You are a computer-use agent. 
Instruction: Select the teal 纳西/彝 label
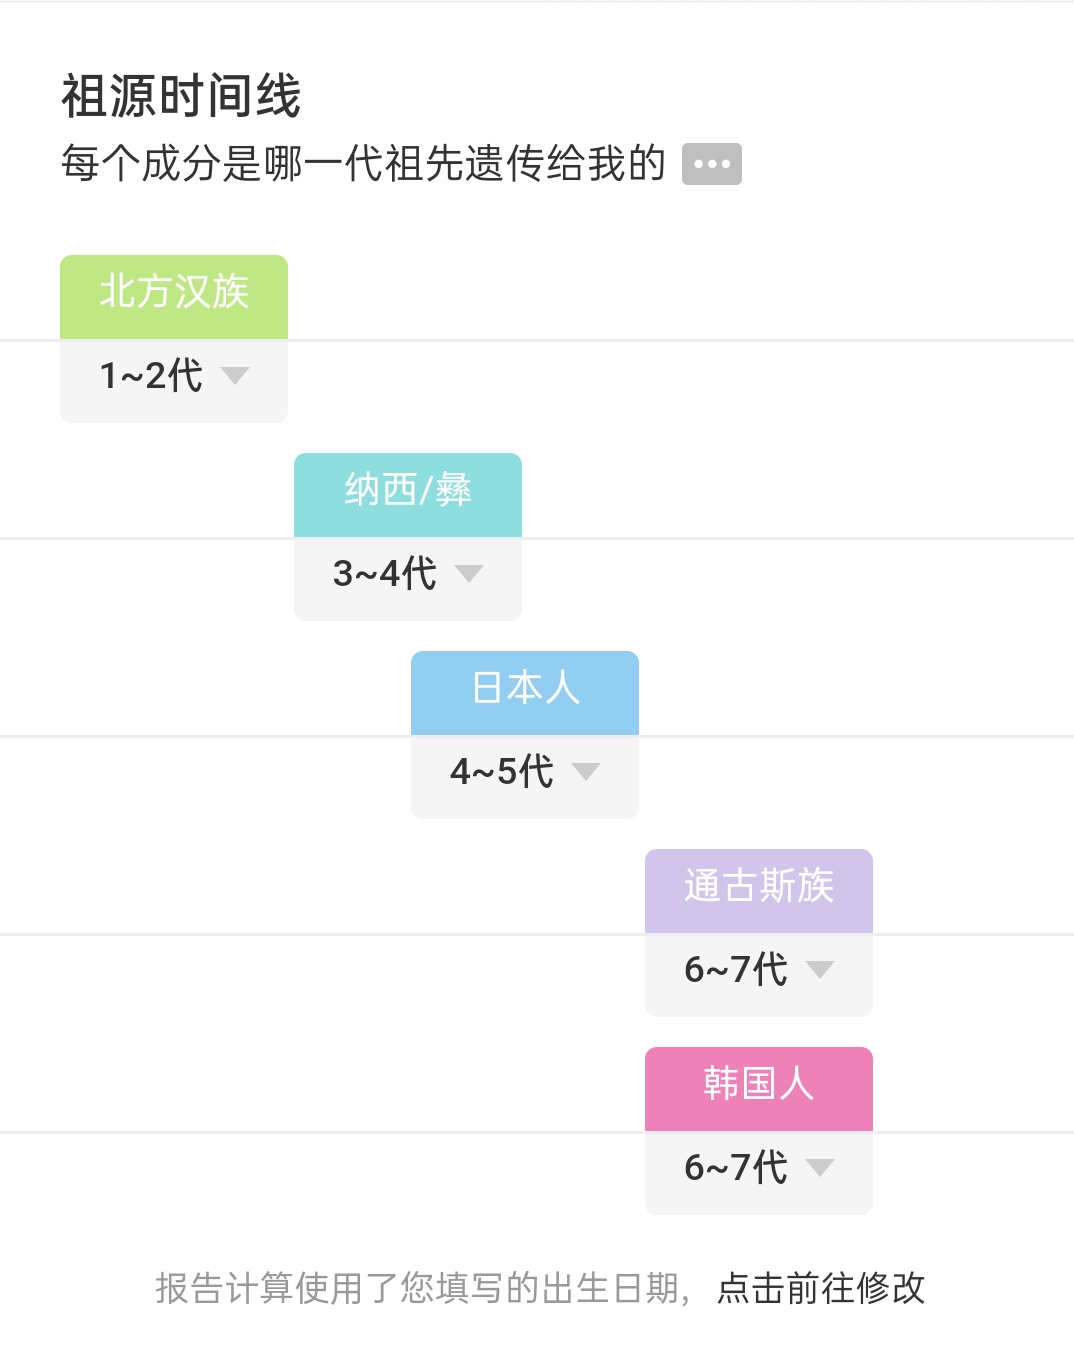(x=408, y=495)
